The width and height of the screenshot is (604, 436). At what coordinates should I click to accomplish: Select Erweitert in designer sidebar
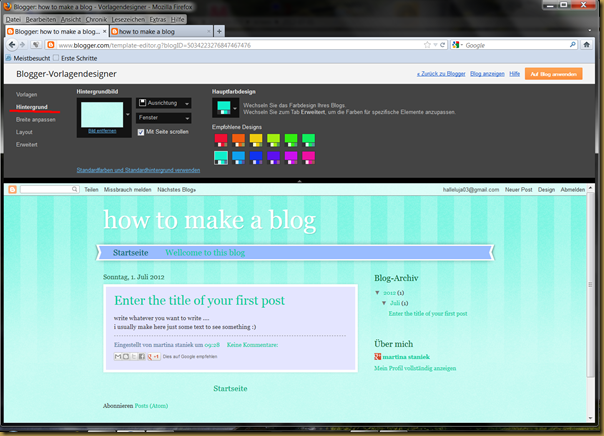coord(27,144)
